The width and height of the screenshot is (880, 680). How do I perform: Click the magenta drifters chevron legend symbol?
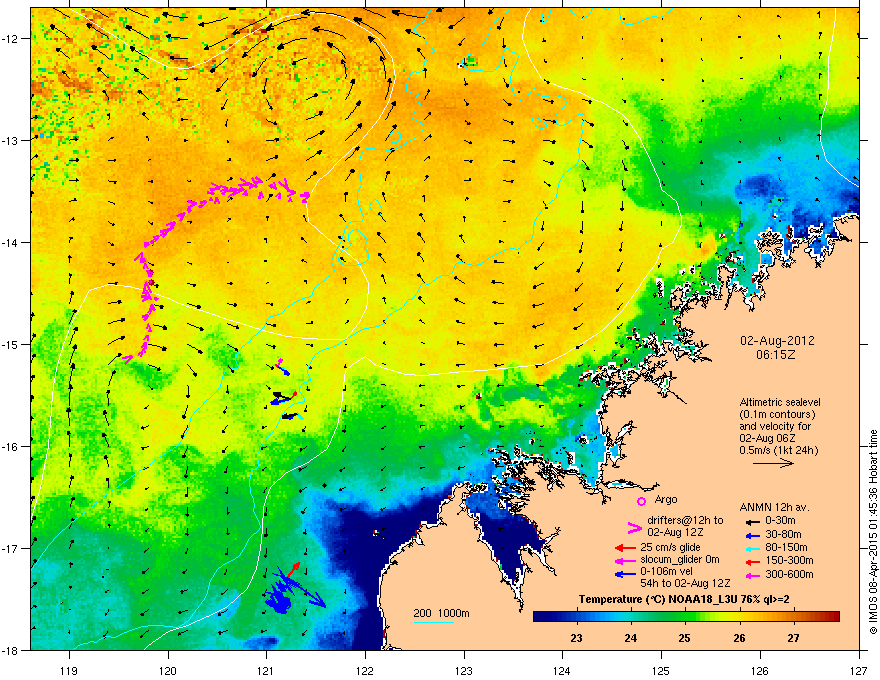coord(634,527)
